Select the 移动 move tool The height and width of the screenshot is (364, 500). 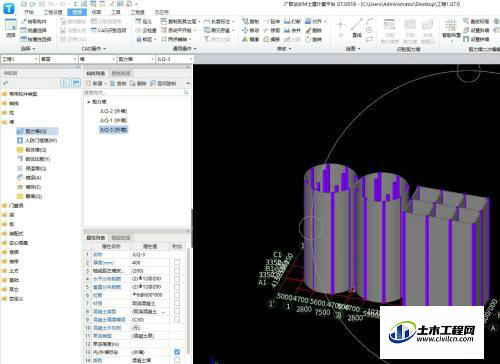(251, 30)
